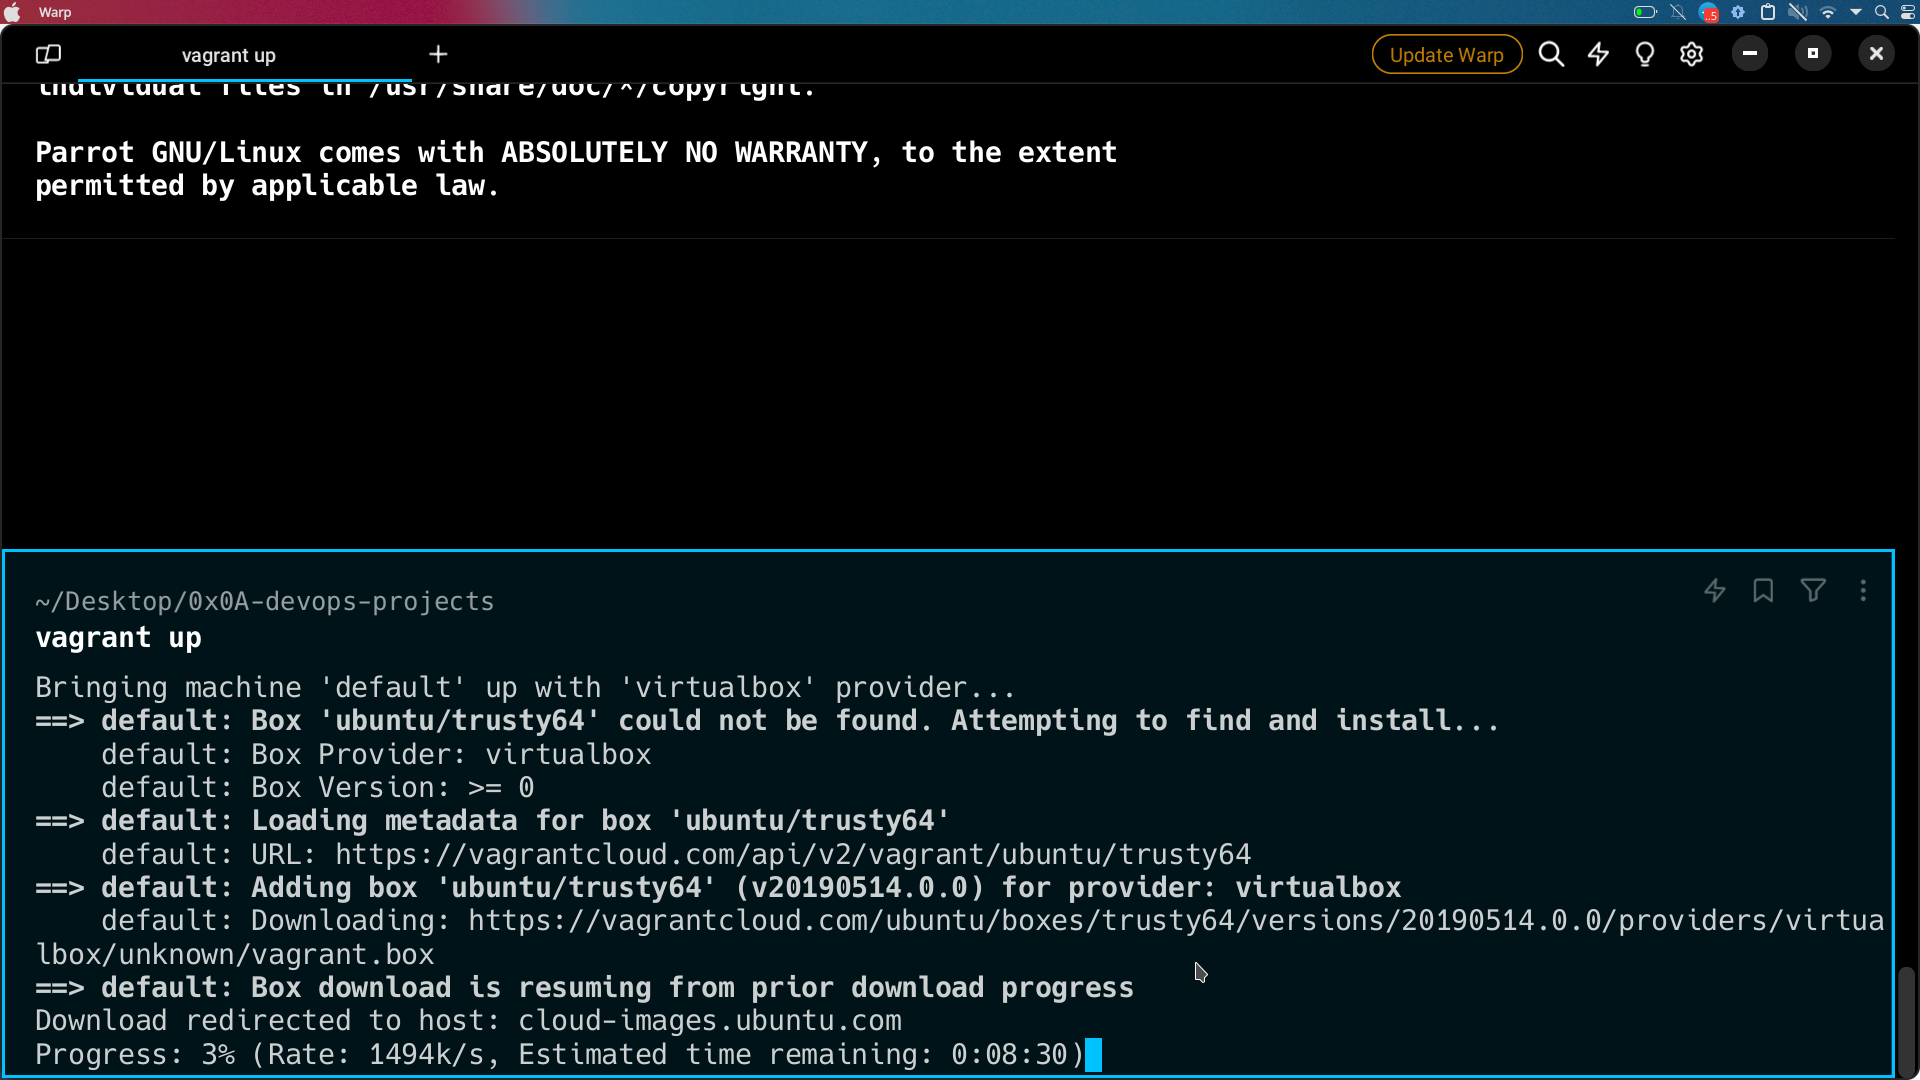1920x1080 pixels.
Task: Expand the down-arrow menu bar dropdown
Action: tap(1856, 12)
